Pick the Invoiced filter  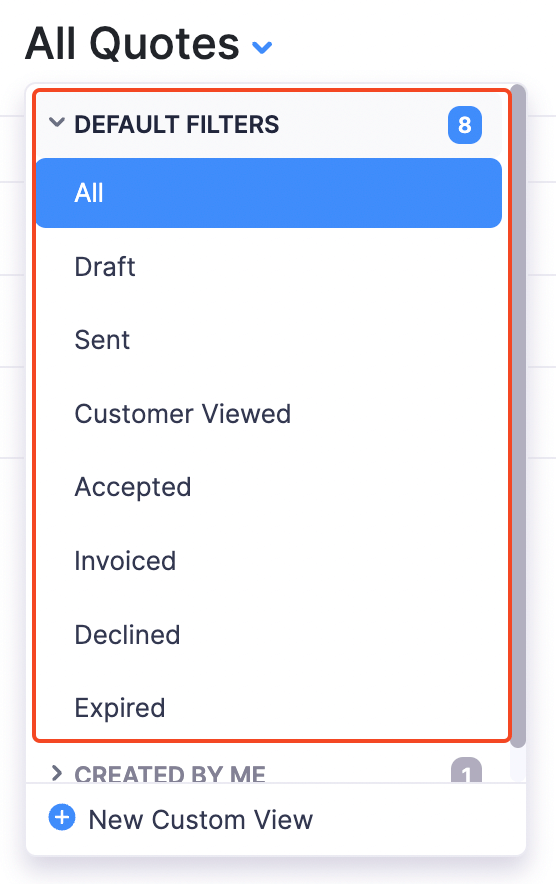coord(268,561)
